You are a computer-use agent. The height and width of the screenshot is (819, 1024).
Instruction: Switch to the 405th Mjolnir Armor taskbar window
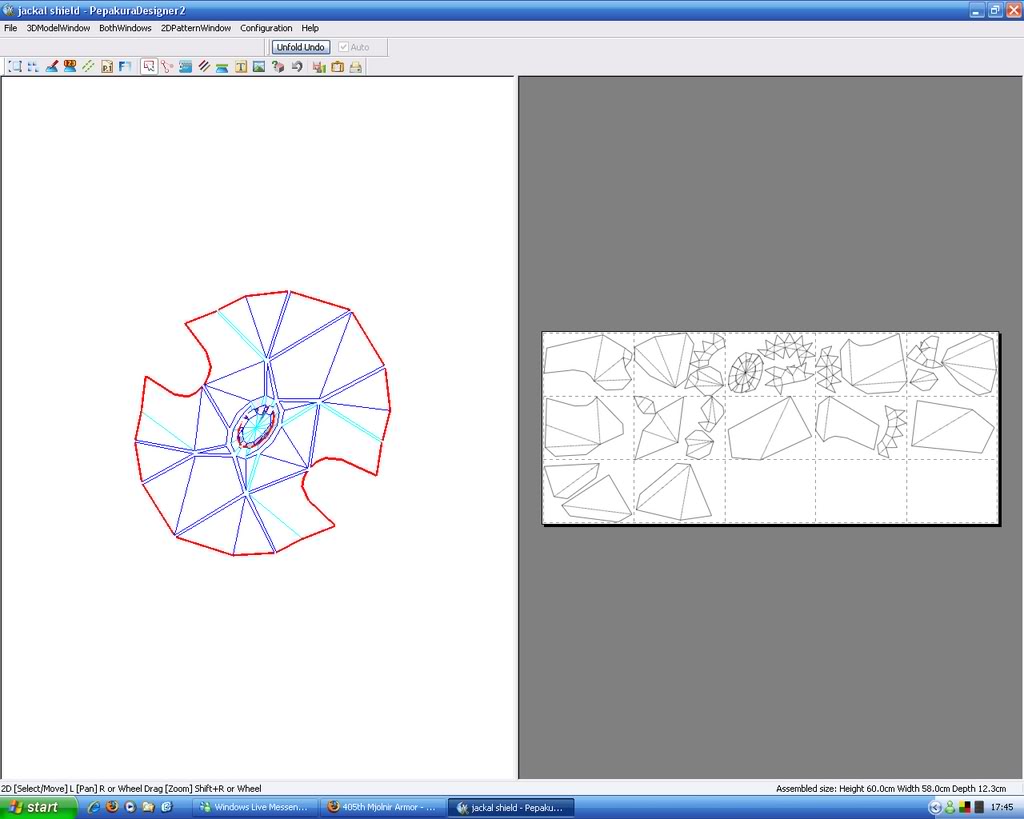tap(381, 807)
